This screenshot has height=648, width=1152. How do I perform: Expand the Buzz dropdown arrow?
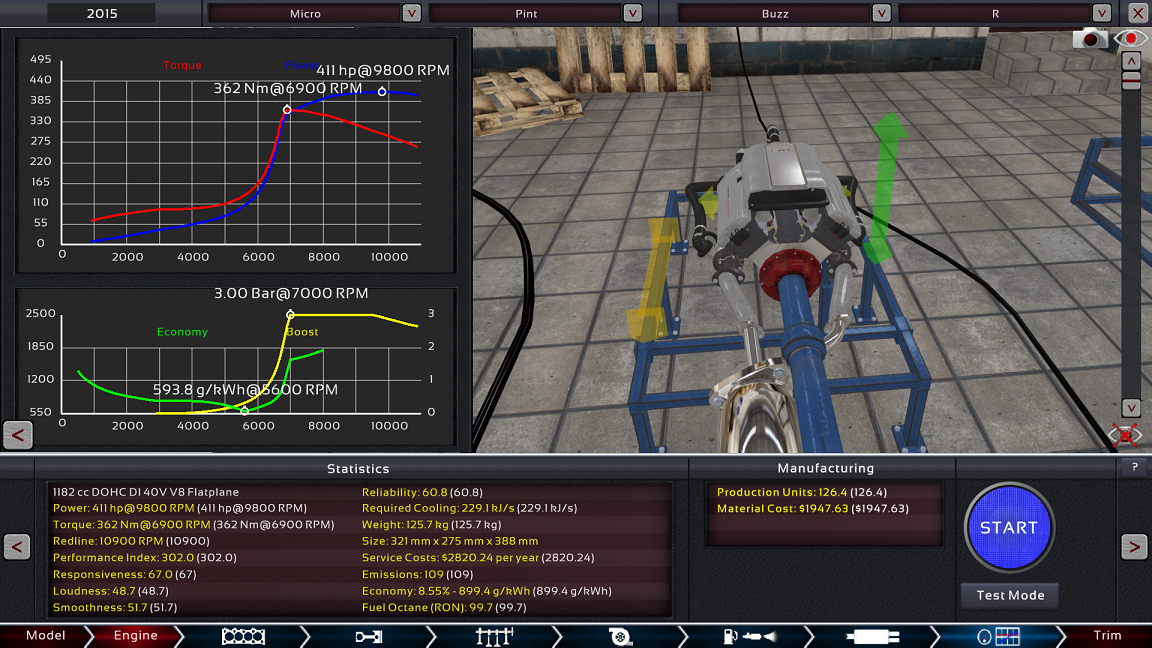tap(882, 13)
